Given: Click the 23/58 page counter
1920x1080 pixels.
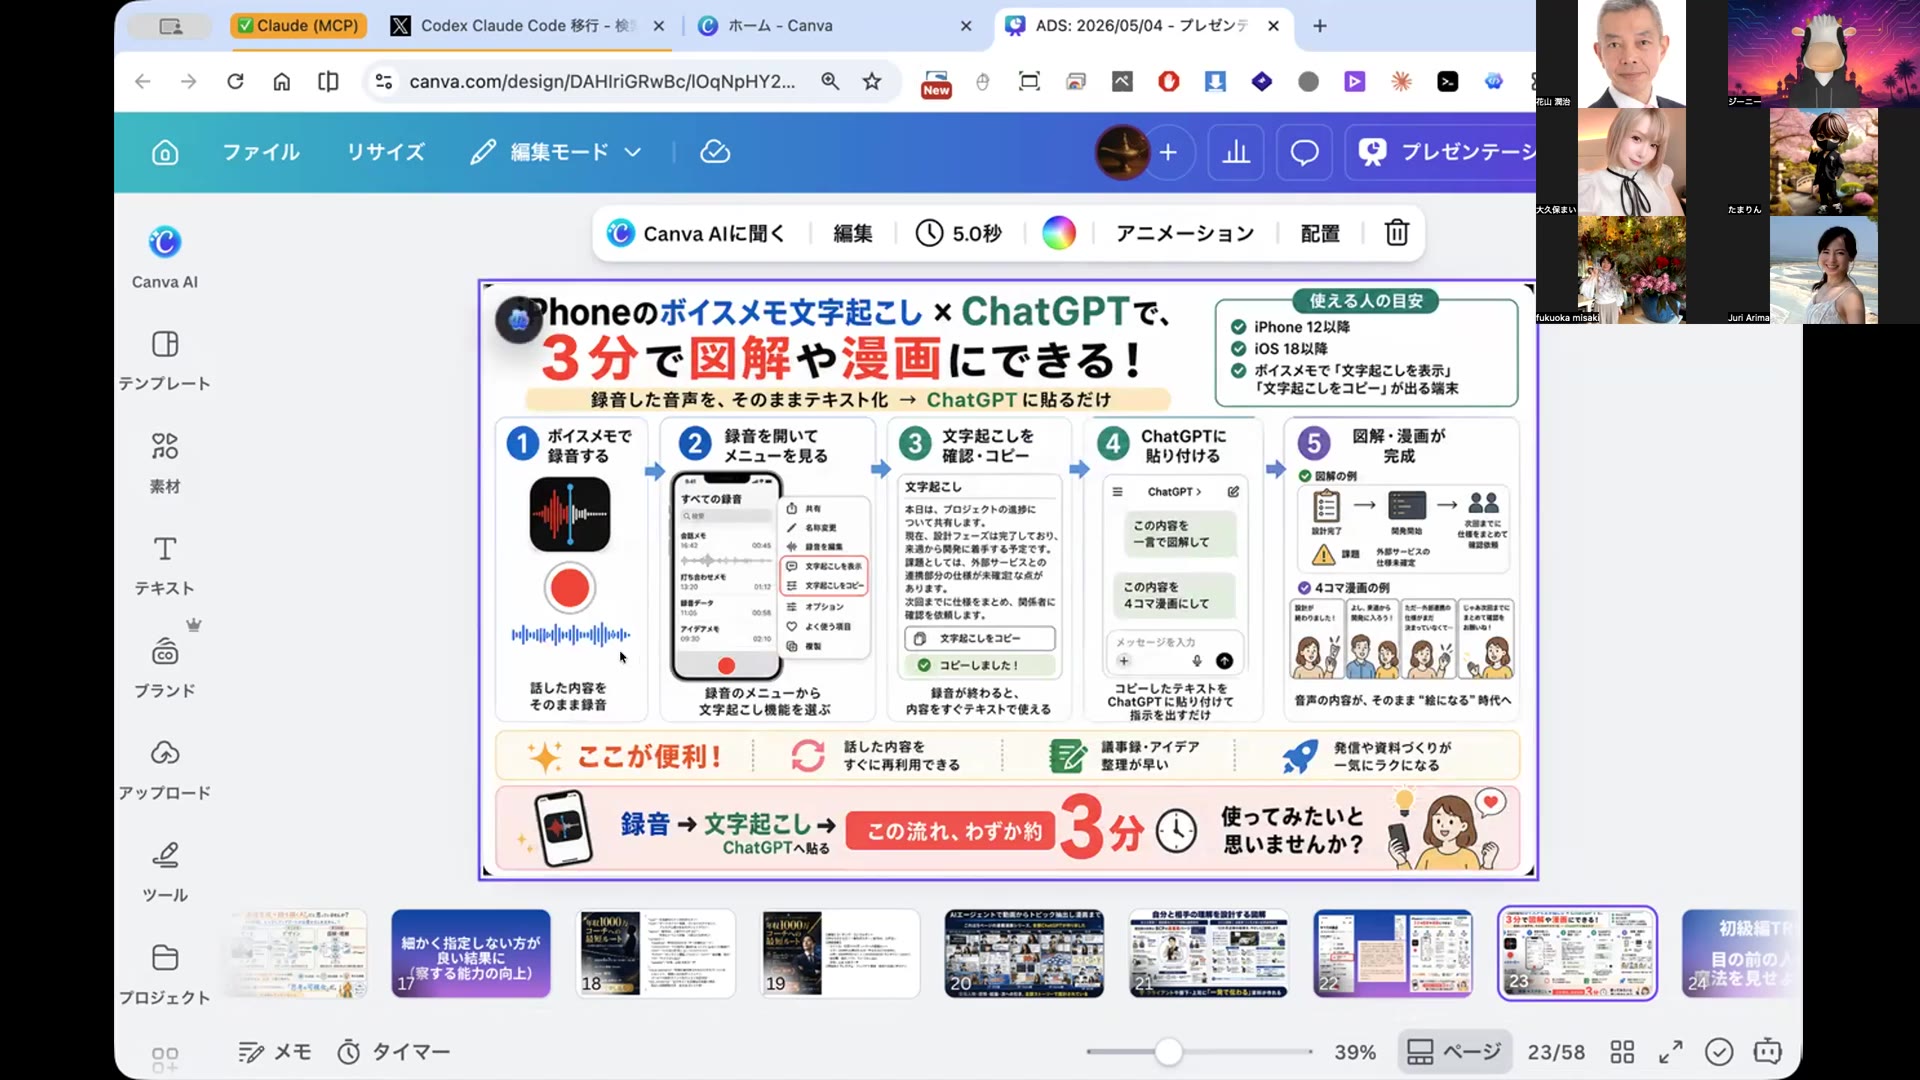Looking at the screenshot, I should coord(1556,1052).
